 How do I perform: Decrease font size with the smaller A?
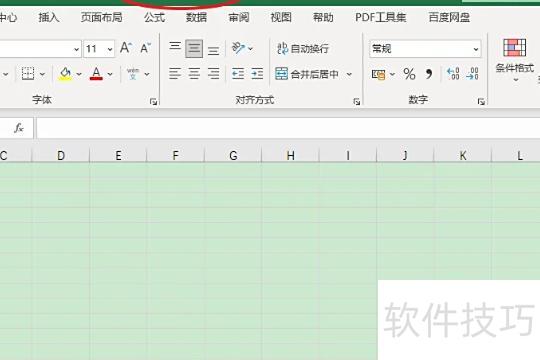tap(145, 48)
